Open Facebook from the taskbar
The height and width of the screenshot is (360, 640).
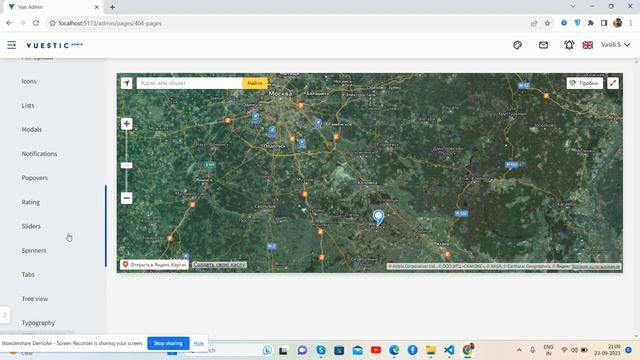coord(413,350)
